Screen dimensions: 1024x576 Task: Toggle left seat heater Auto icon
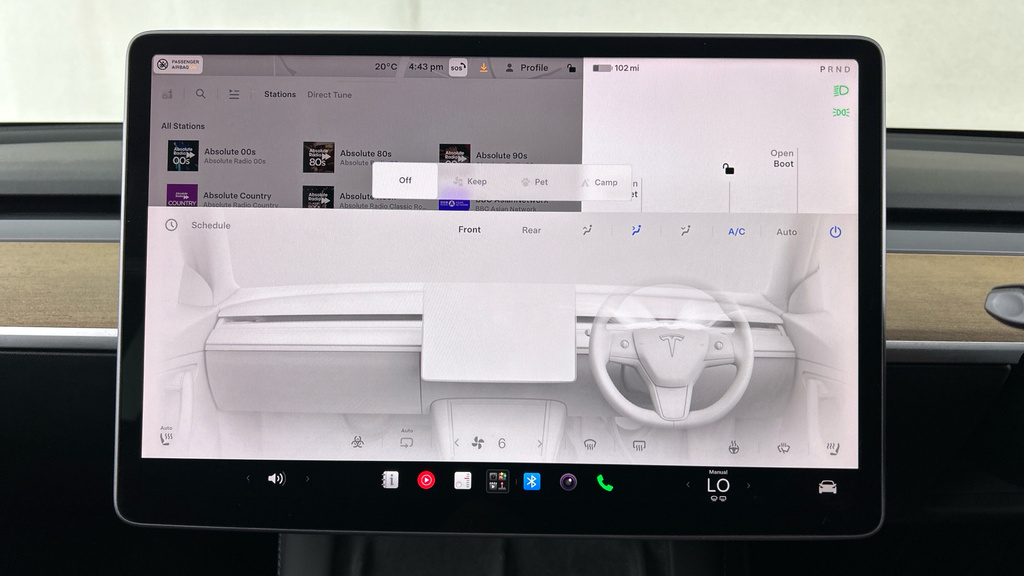pyautogui.click(x=166, y=436)
